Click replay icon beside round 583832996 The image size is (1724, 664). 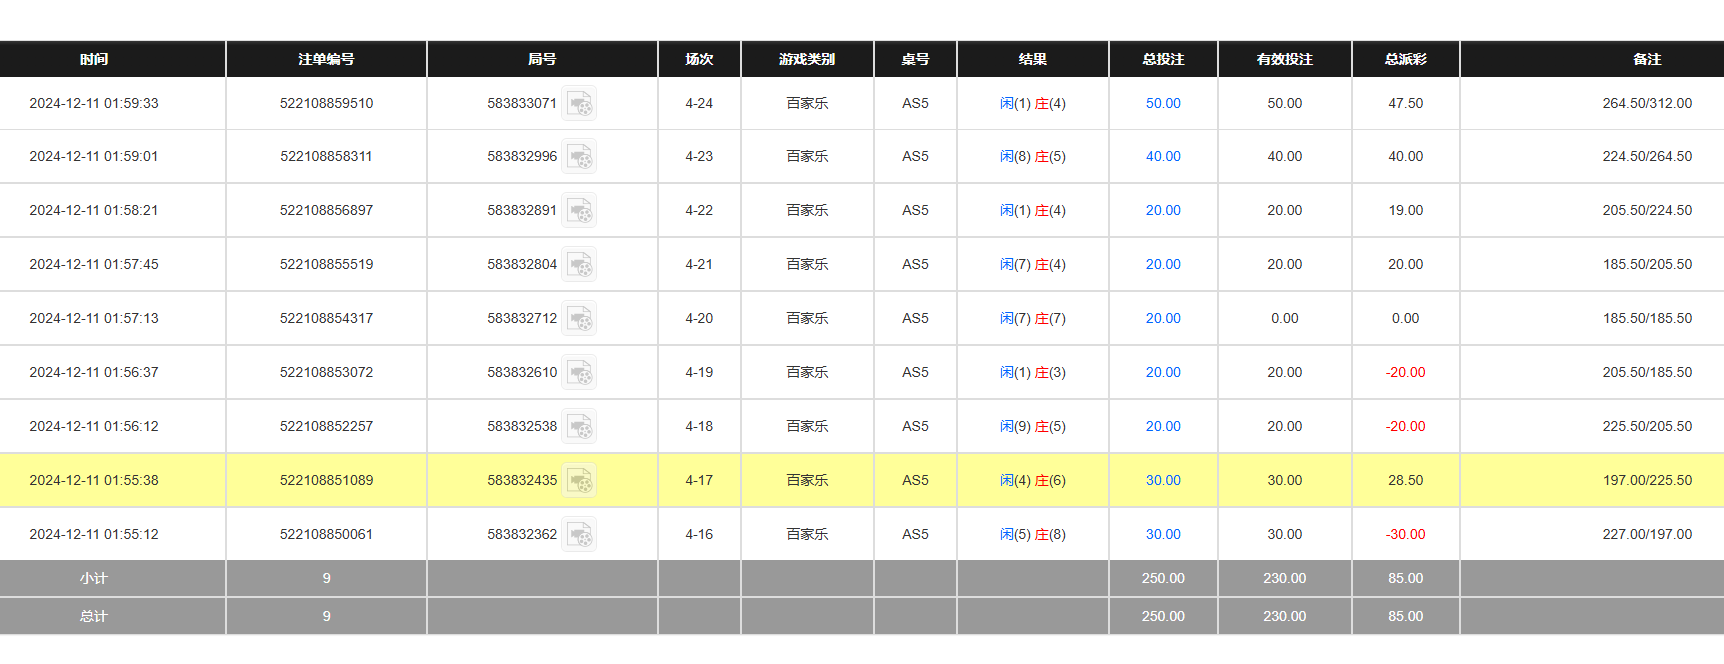pyautogui.click(x=579, y=157)
